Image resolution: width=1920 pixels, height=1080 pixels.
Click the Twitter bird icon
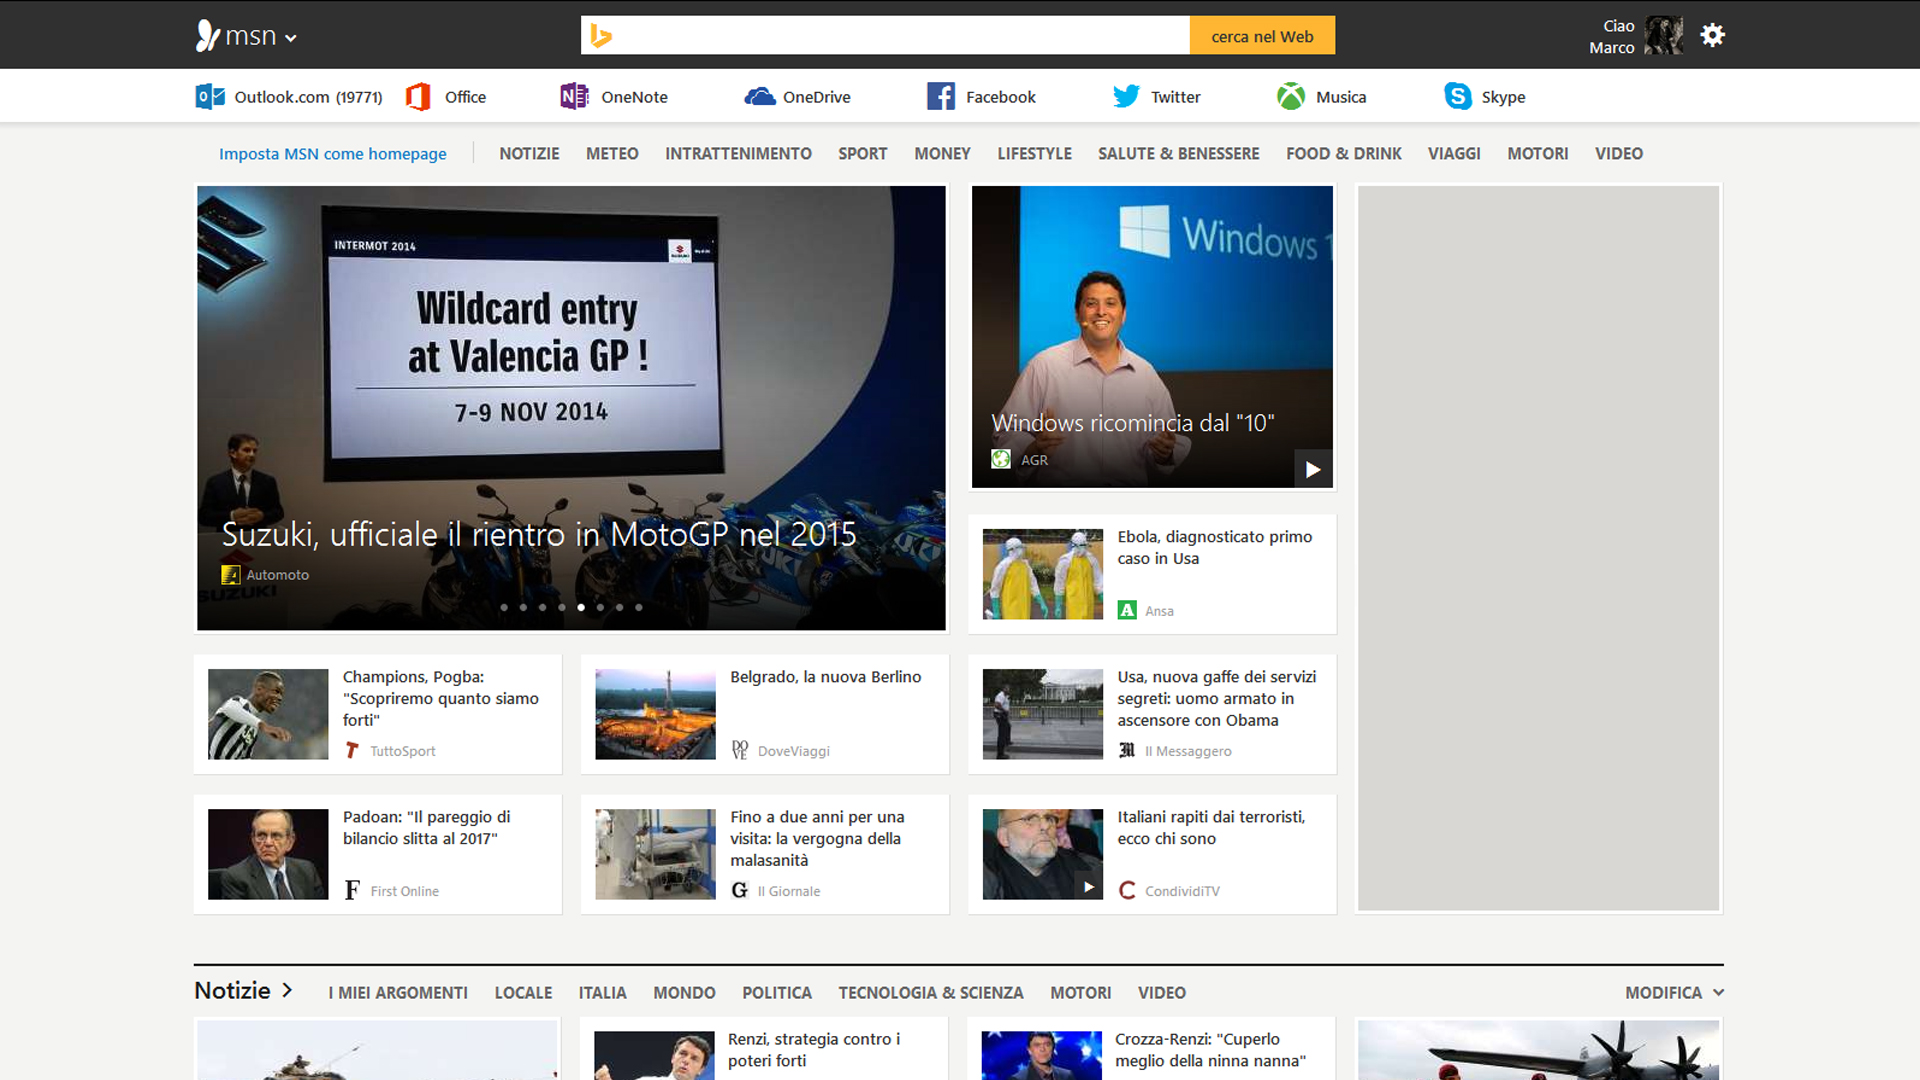(1126, 97)
